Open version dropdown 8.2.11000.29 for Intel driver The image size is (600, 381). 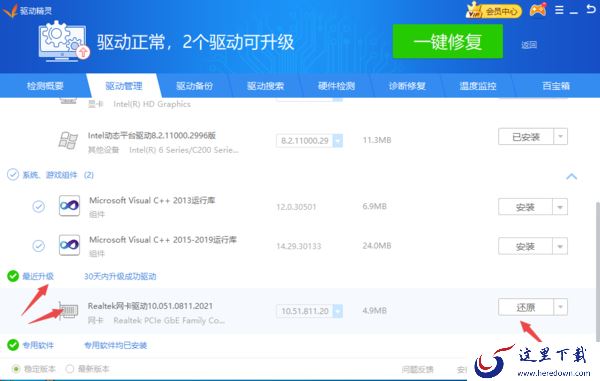coord(338,140)
